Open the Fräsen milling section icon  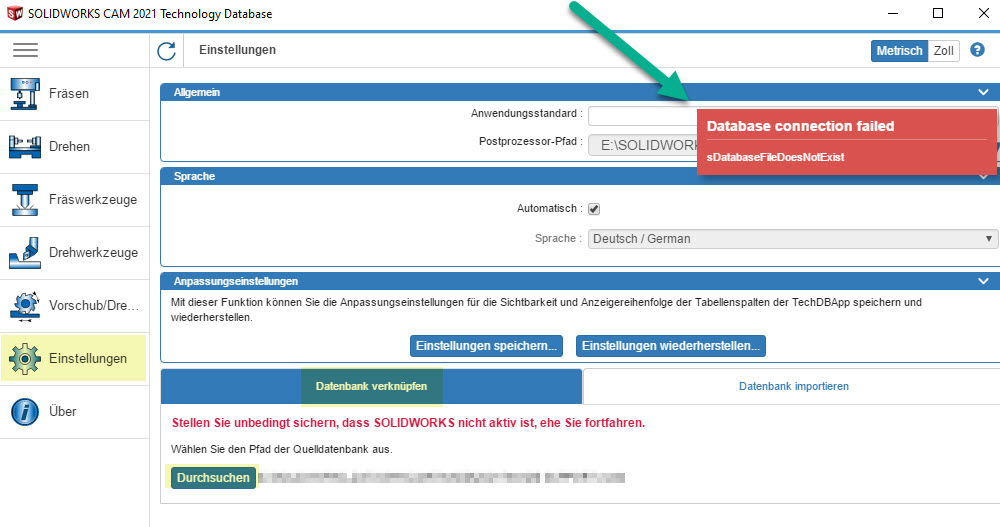tap(25, 94)
